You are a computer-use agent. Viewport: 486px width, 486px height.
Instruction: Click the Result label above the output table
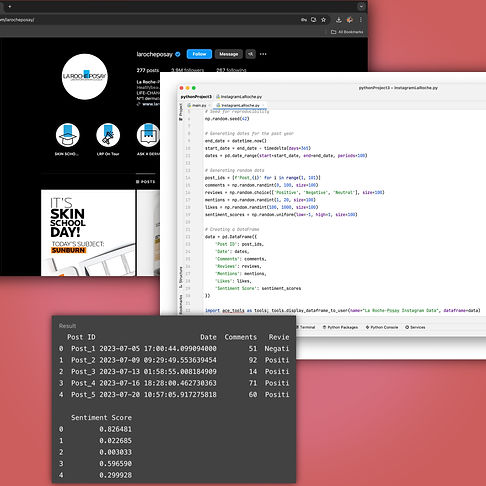pos(67,326)
